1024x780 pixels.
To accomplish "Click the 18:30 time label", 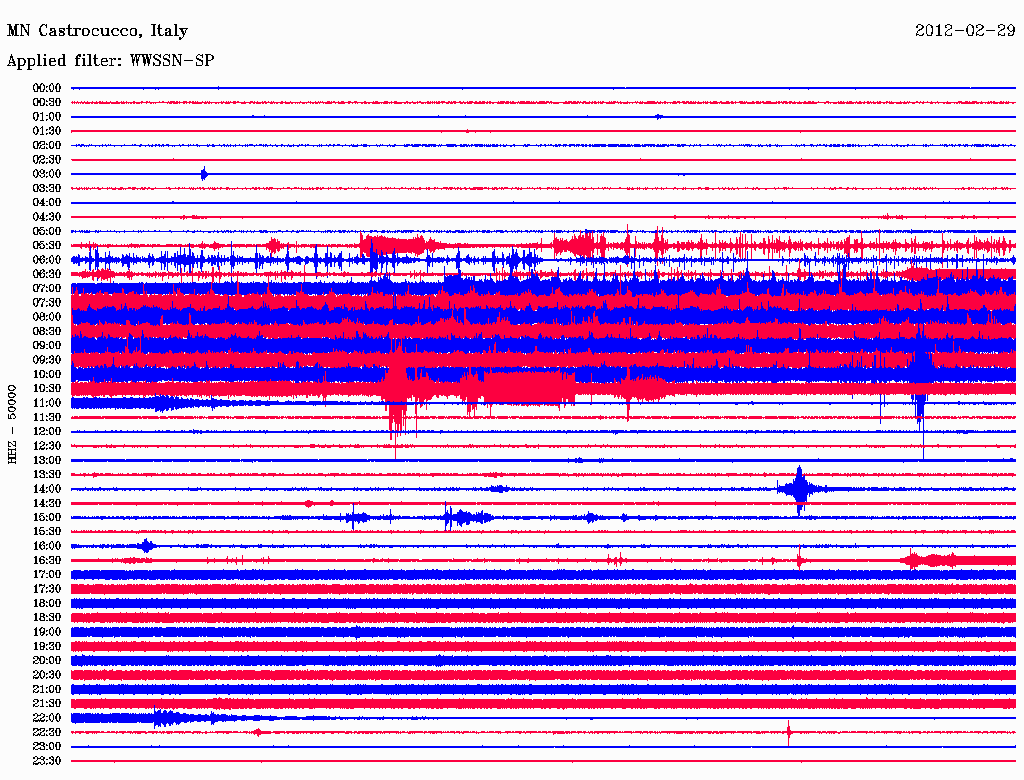I will coord(47,617).
